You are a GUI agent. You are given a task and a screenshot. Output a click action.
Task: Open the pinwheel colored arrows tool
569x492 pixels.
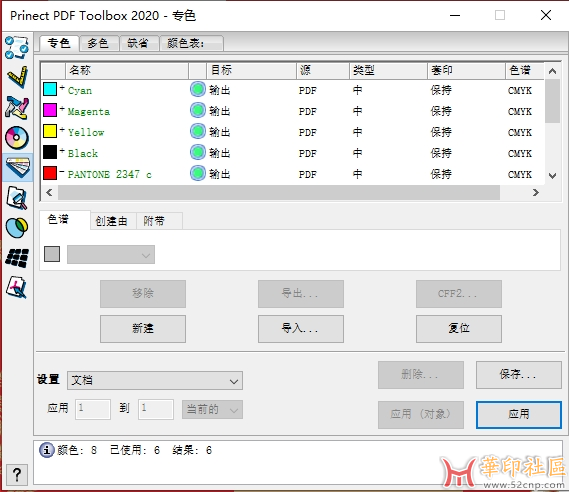pos(17,108)
